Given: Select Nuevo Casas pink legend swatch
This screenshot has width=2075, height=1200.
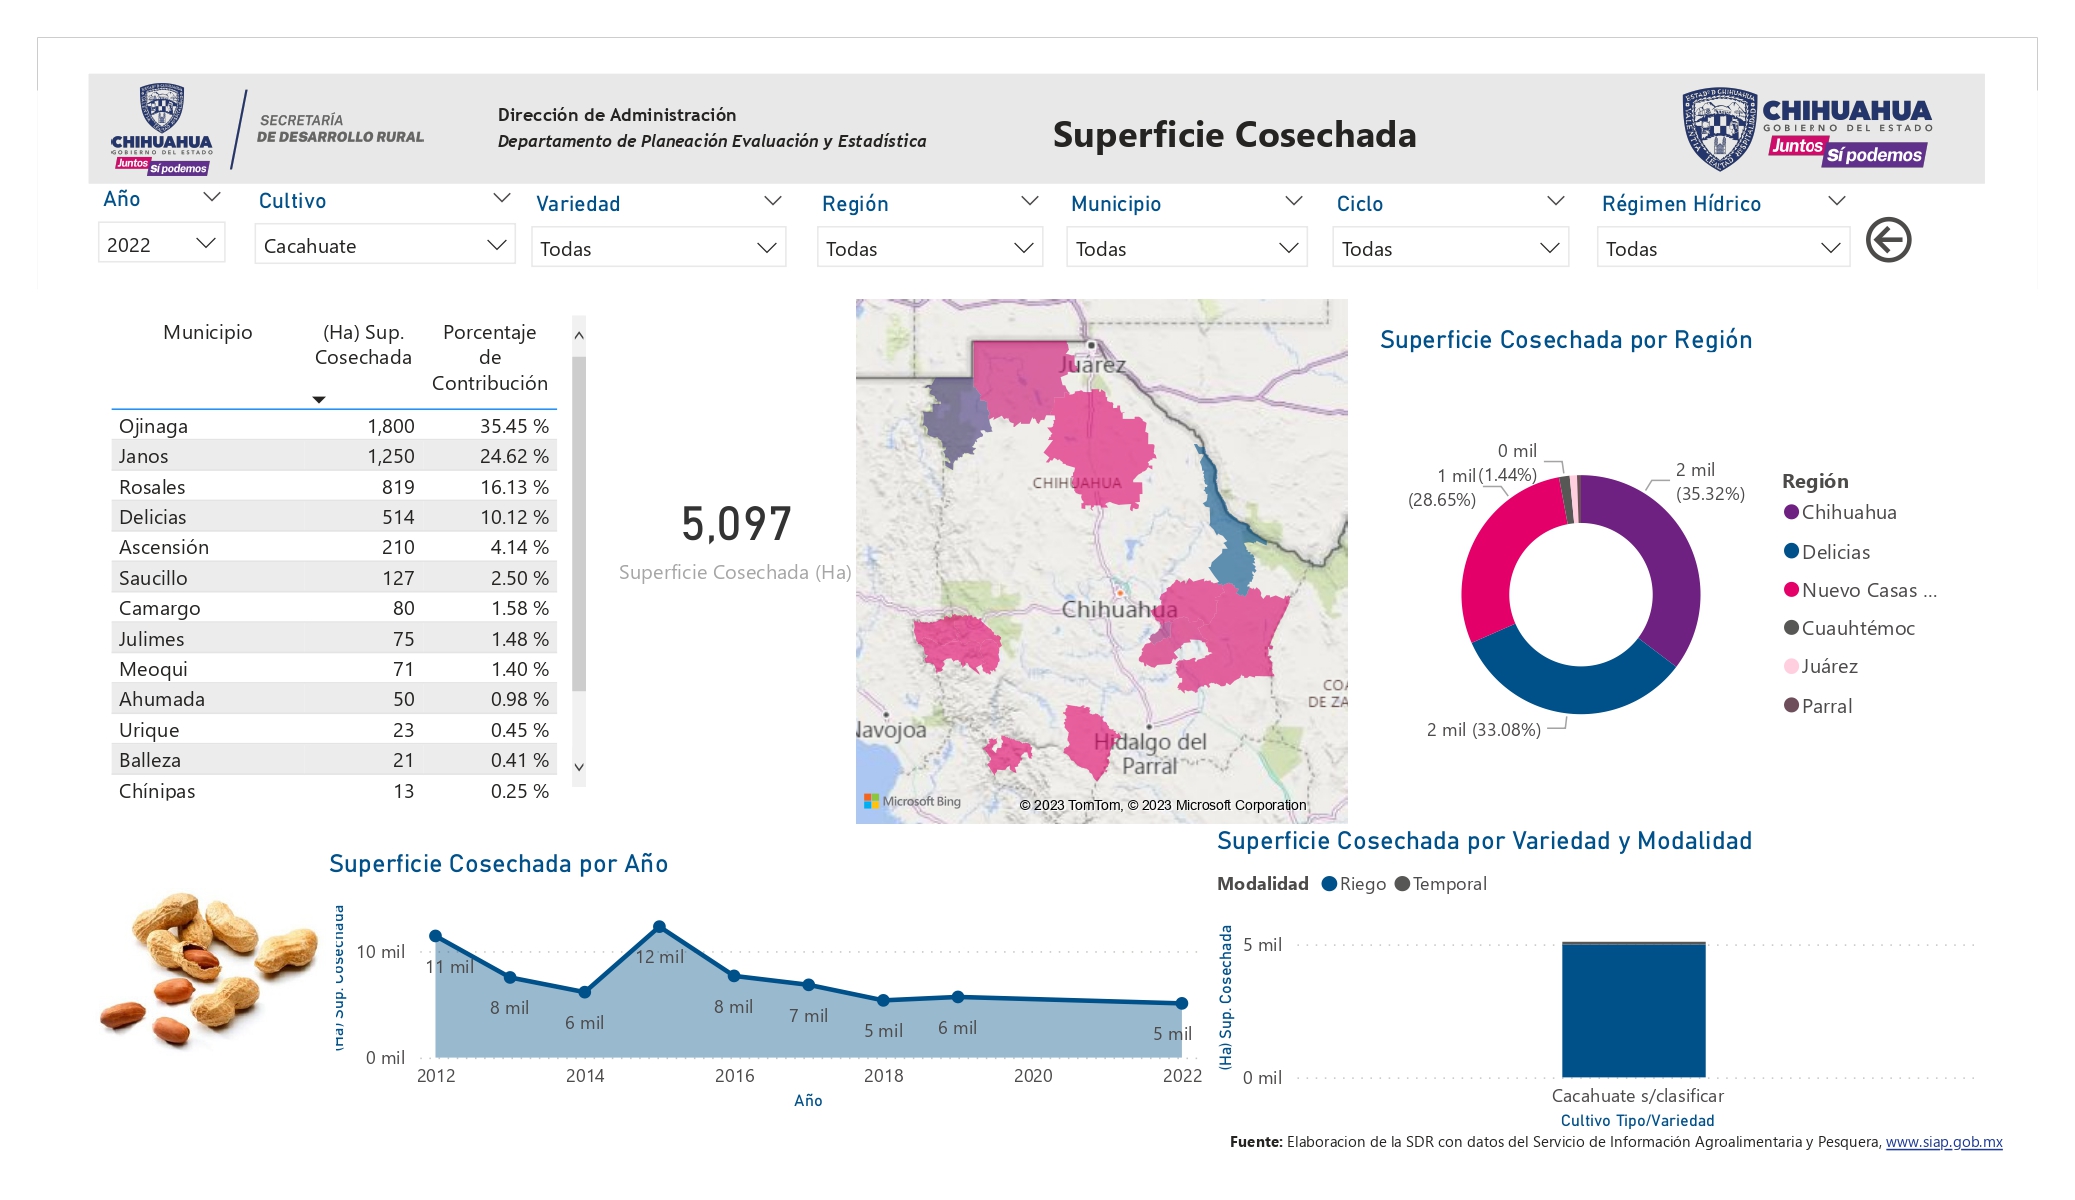Looking at the screenshot, I should tap(1791, 589).
